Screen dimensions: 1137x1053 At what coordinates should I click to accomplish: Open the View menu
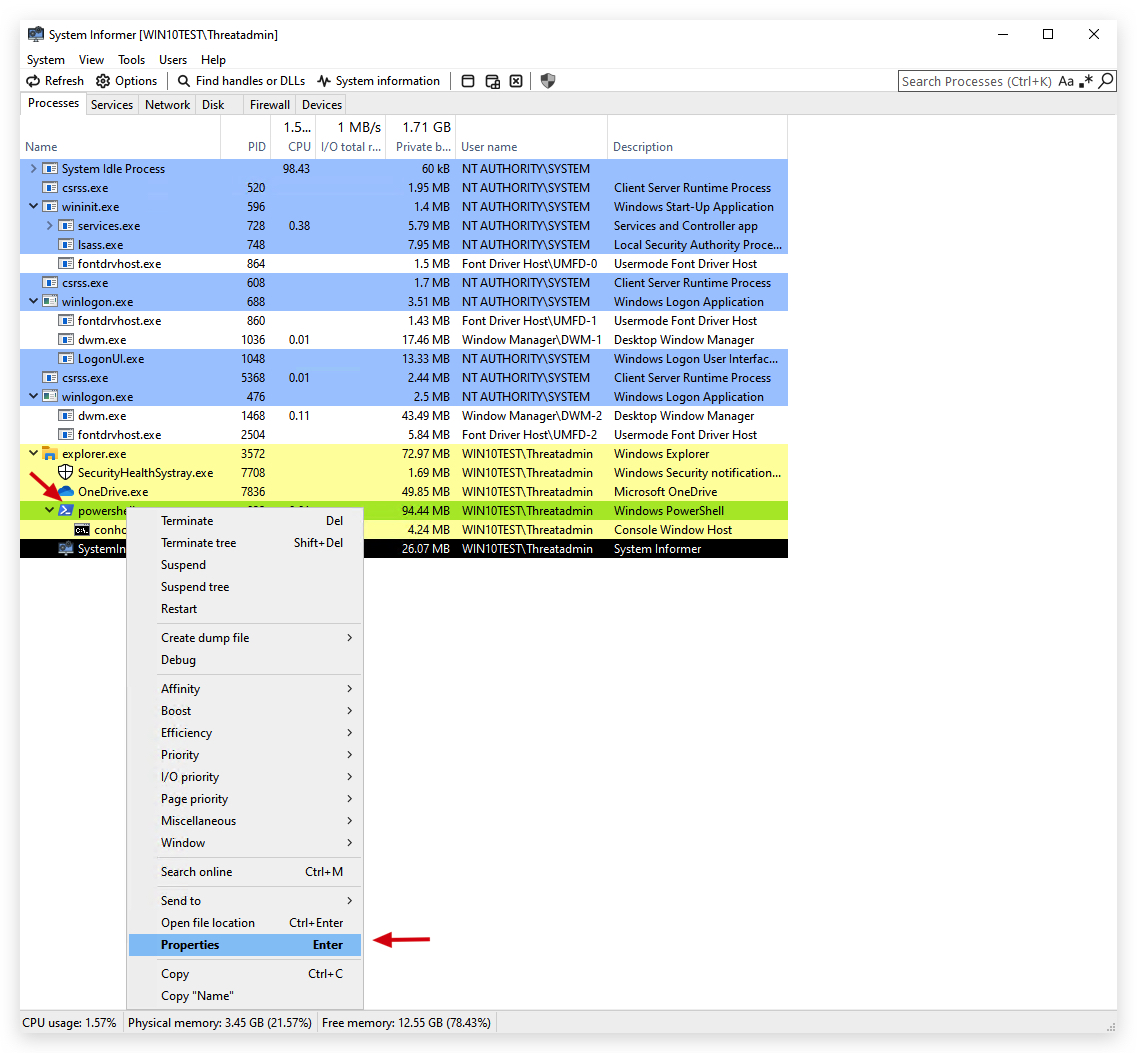coord(91,59)
